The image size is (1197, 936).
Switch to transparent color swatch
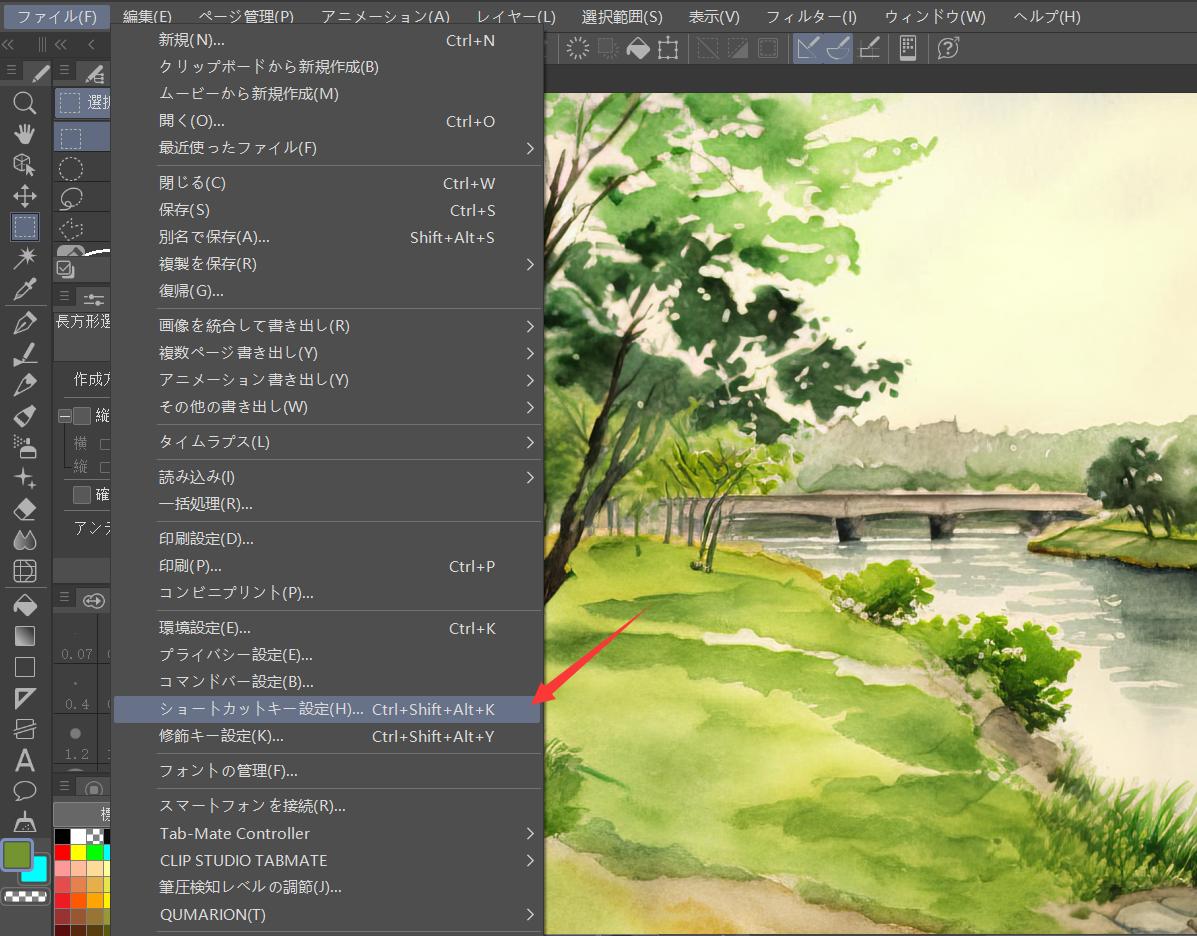pyautogui.click(x=25, y=896)
